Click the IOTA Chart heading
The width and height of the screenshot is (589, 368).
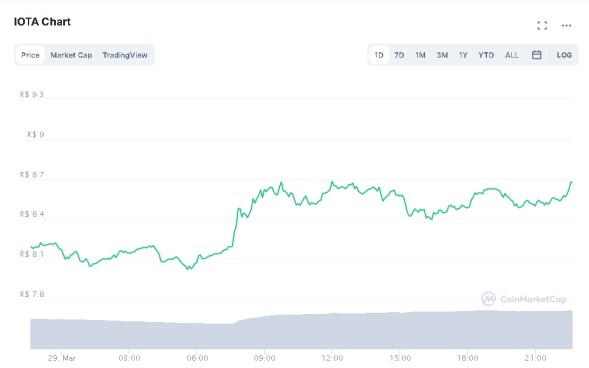coord(42,22)
